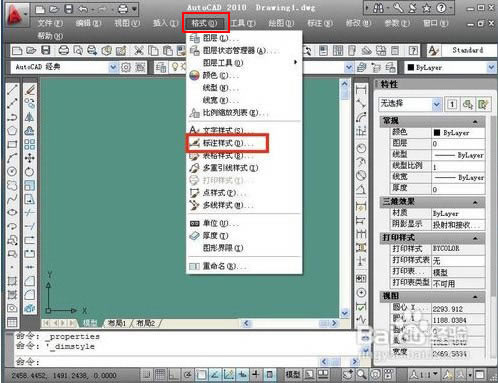The height and width of the screenshot is (383, 498).
Task: Click the help question mark toolbar icon
Action: [x=413, y=51]
